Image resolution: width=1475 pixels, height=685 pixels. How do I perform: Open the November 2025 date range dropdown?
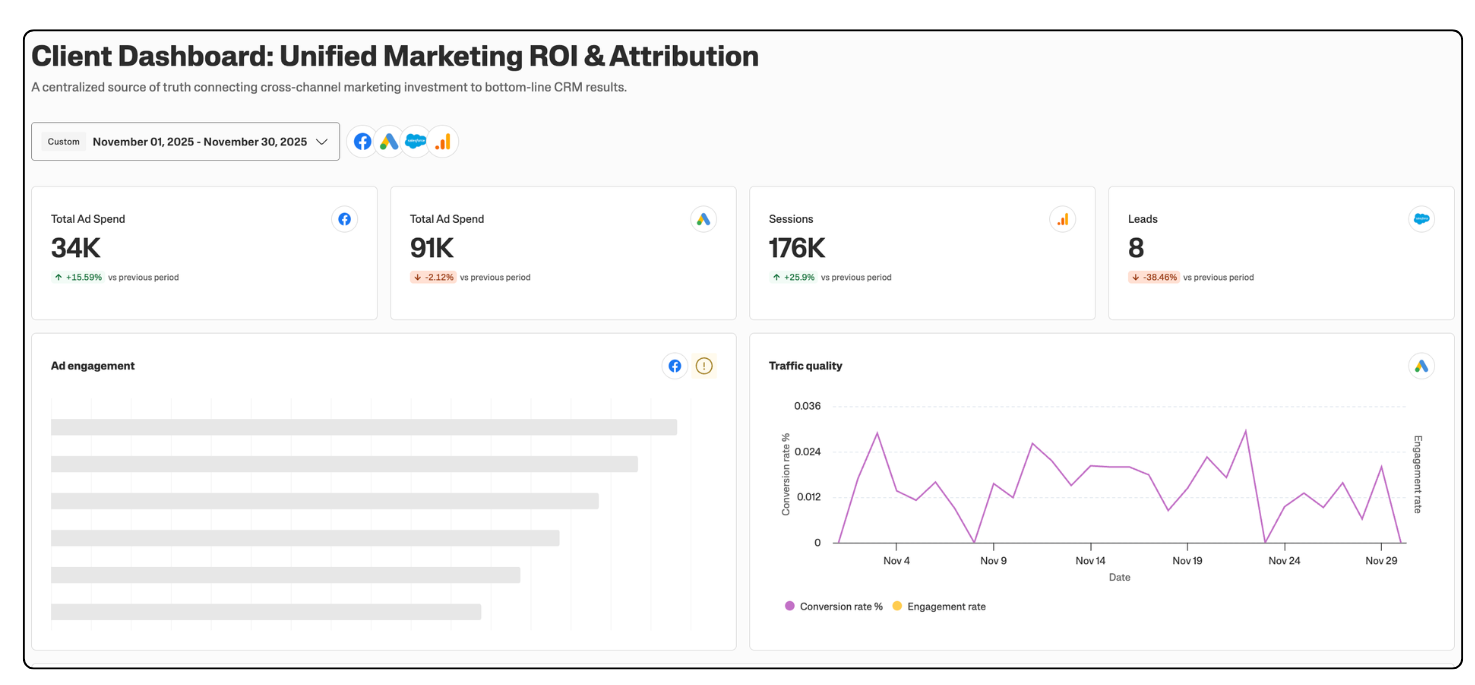pyautogui.click(x=199, y=142)
